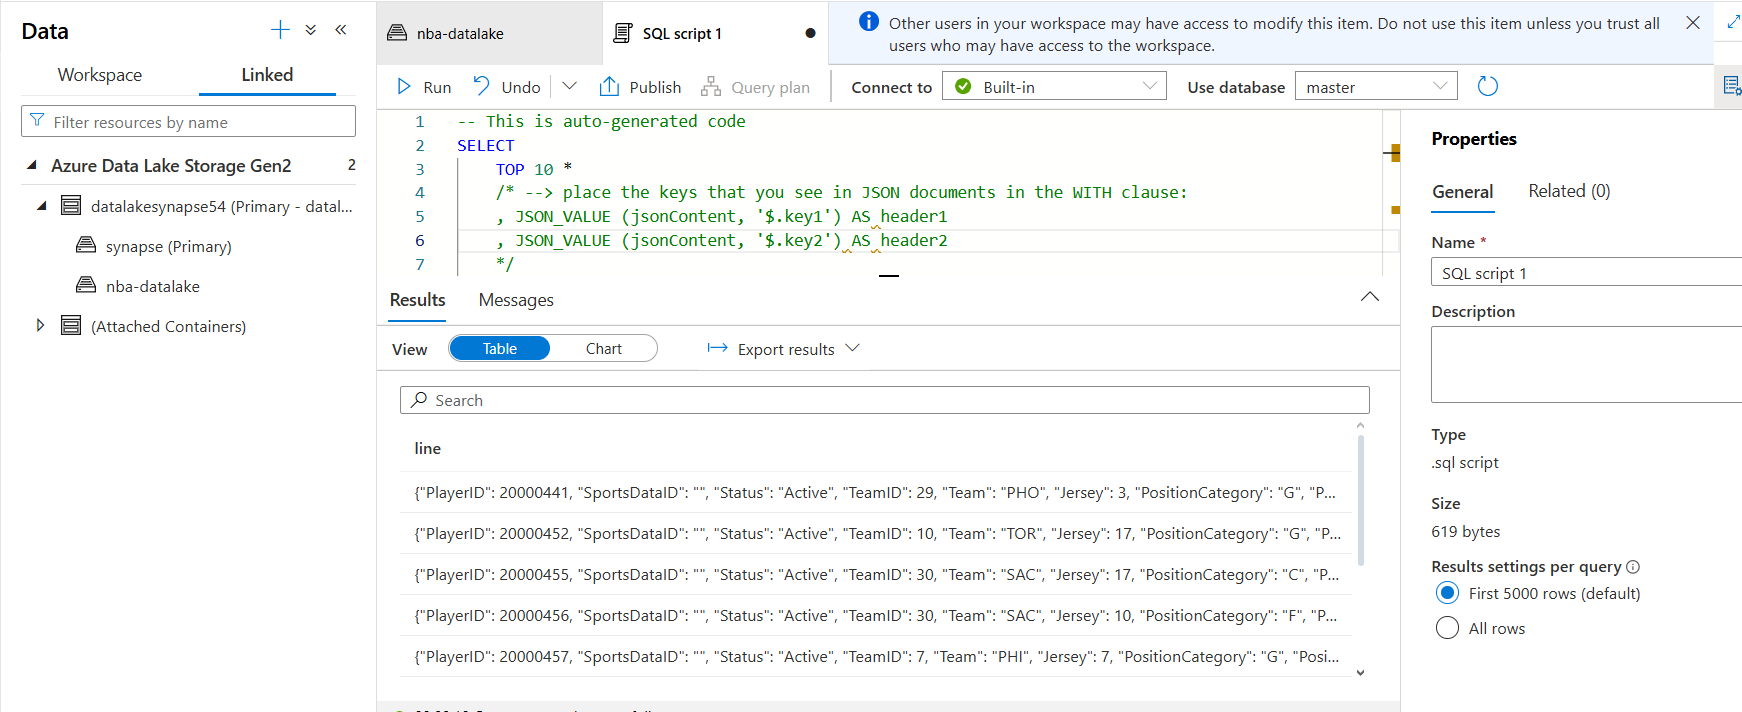Click the Description text area
Screen dimensions: 1742x712
(1586, 364)
